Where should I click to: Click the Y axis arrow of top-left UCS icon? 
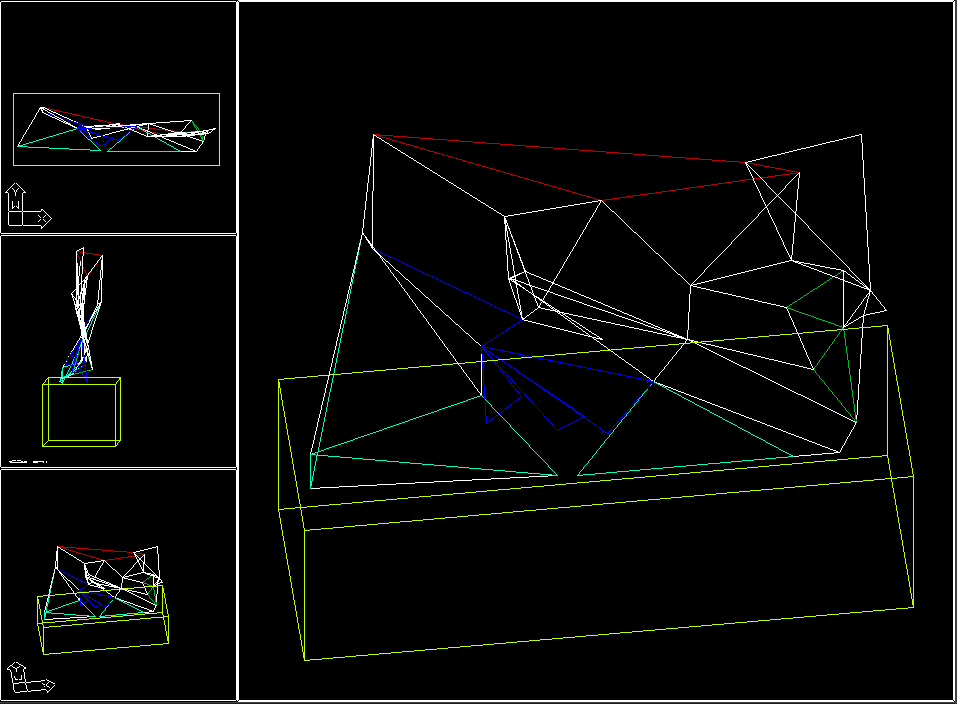coord(14,190)
